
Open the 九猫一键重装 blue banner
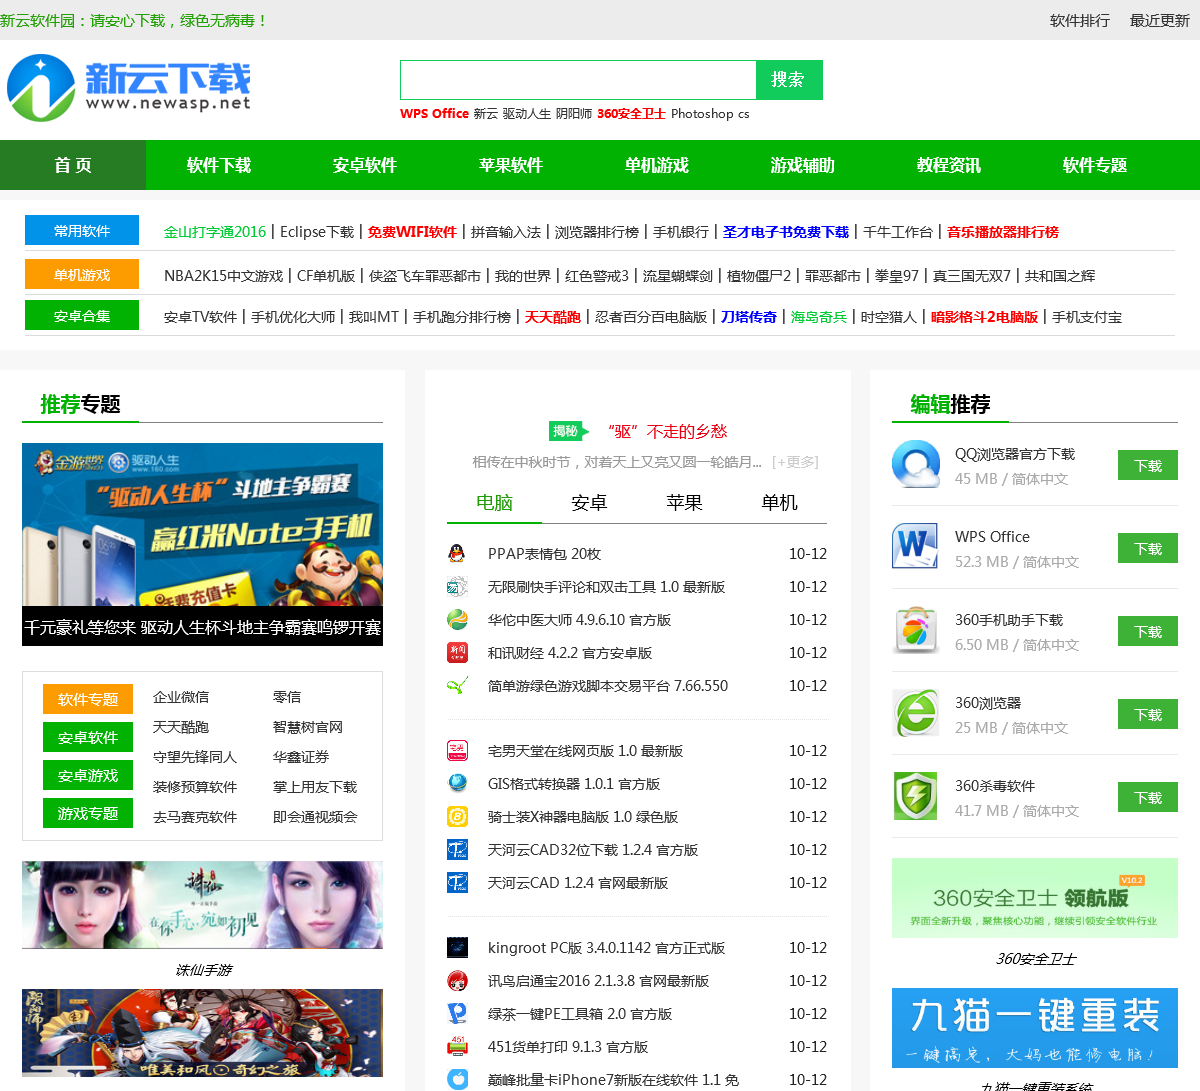pyautogui.click(x=1035, y=1028)
